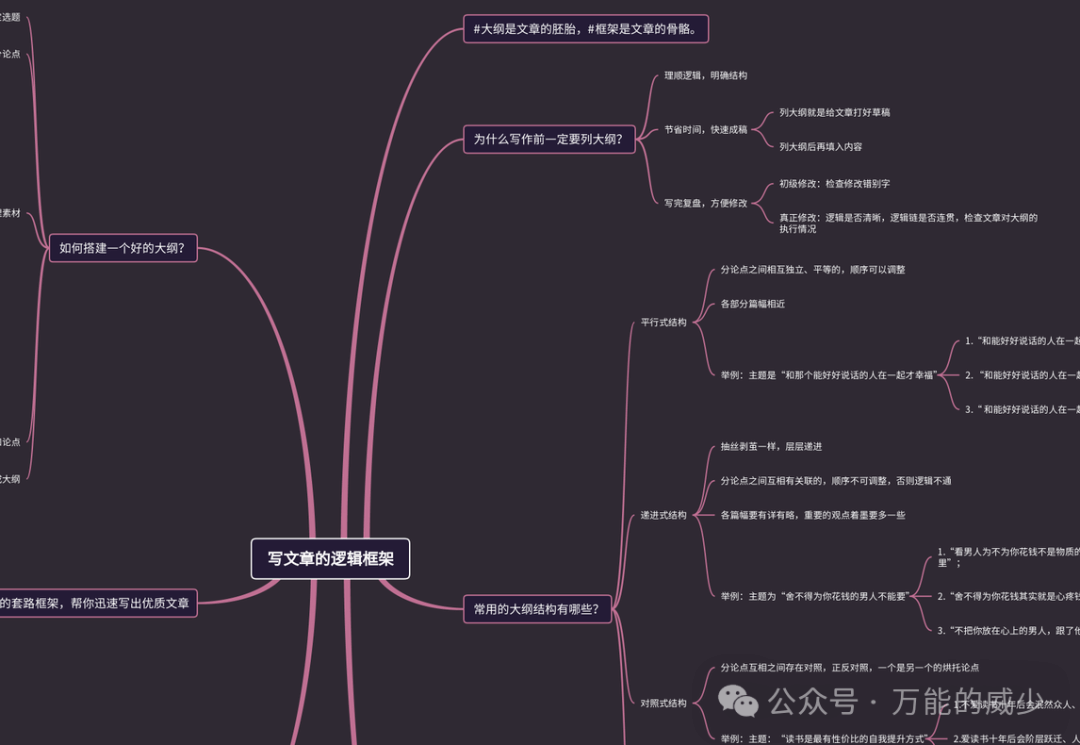This screenshot has height=745, width=1080.
Task: Click the text 抽丝剥茧一样，层层递进
Action: (x=771, y=447)
